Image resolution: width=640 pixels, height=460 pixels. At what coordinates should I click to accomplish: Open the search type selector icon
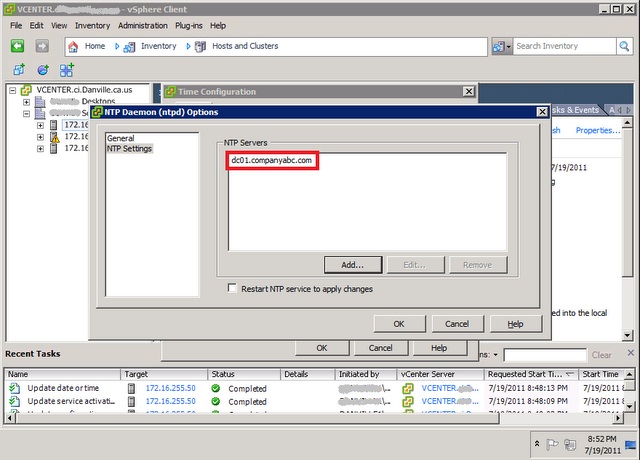coord(502,47)
